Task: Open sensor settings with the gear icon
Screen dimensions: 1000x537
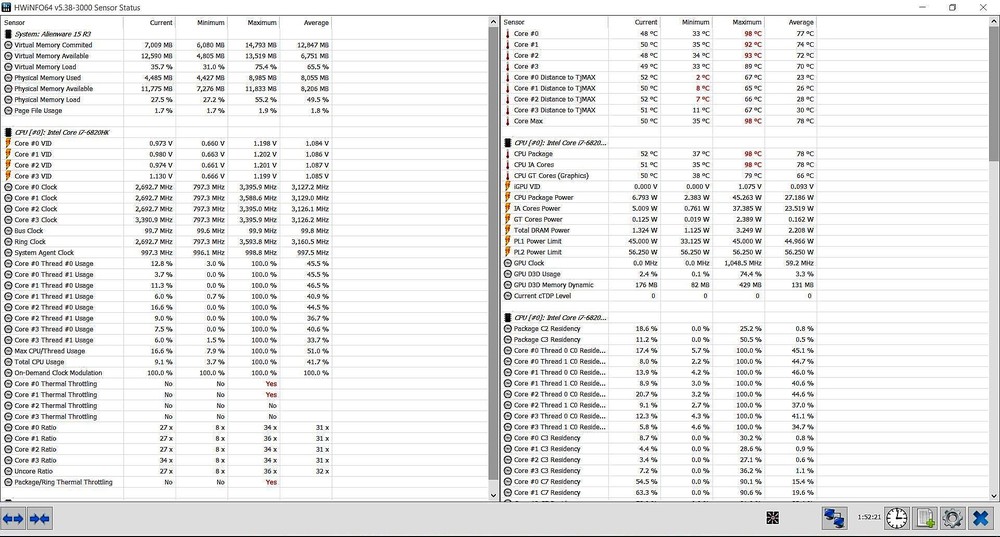Action: [x=952, y=517]
